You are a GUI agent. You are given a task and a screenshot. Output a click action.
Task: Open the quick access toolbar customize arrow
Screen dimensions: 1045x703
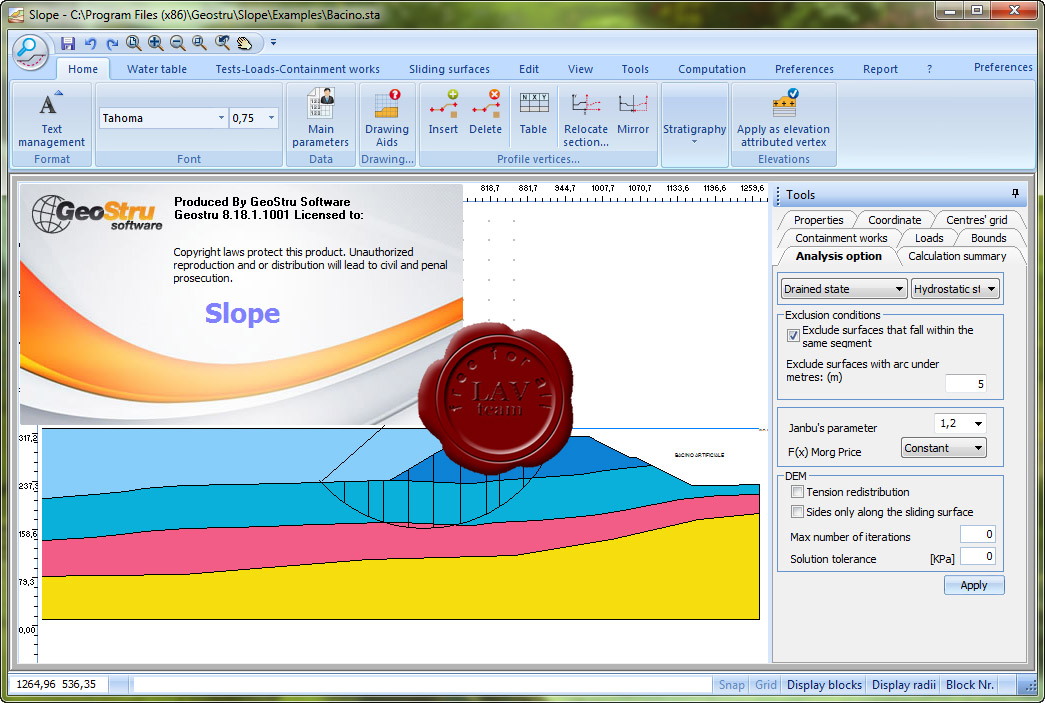point(273,43)
